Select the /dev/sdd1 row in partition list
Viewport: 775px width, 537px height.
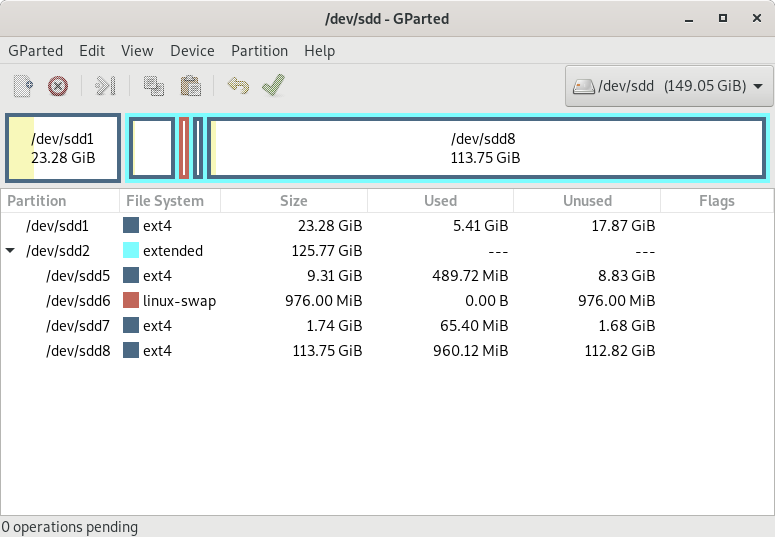coord(387,226)
